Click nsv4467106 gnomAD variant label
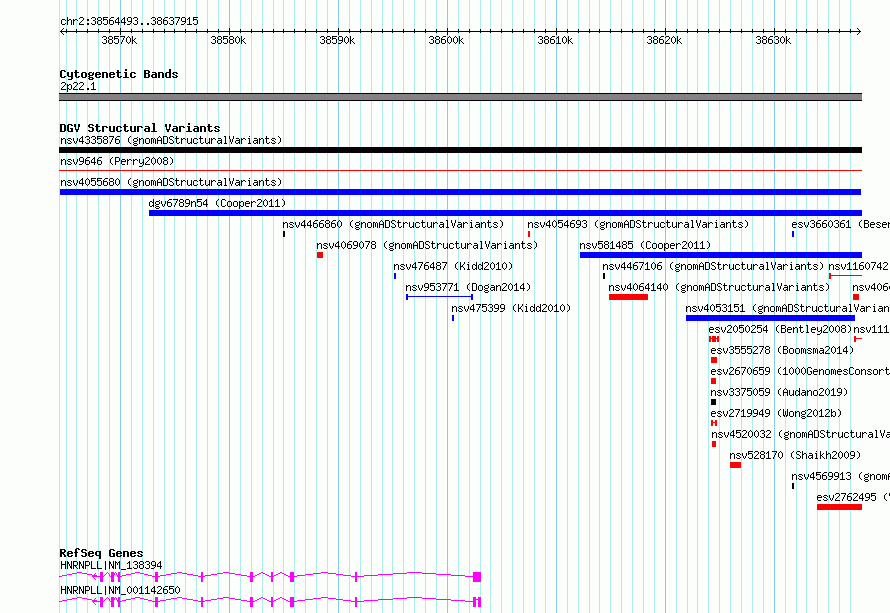Viewport: 890px width, 613px height. 713,266
